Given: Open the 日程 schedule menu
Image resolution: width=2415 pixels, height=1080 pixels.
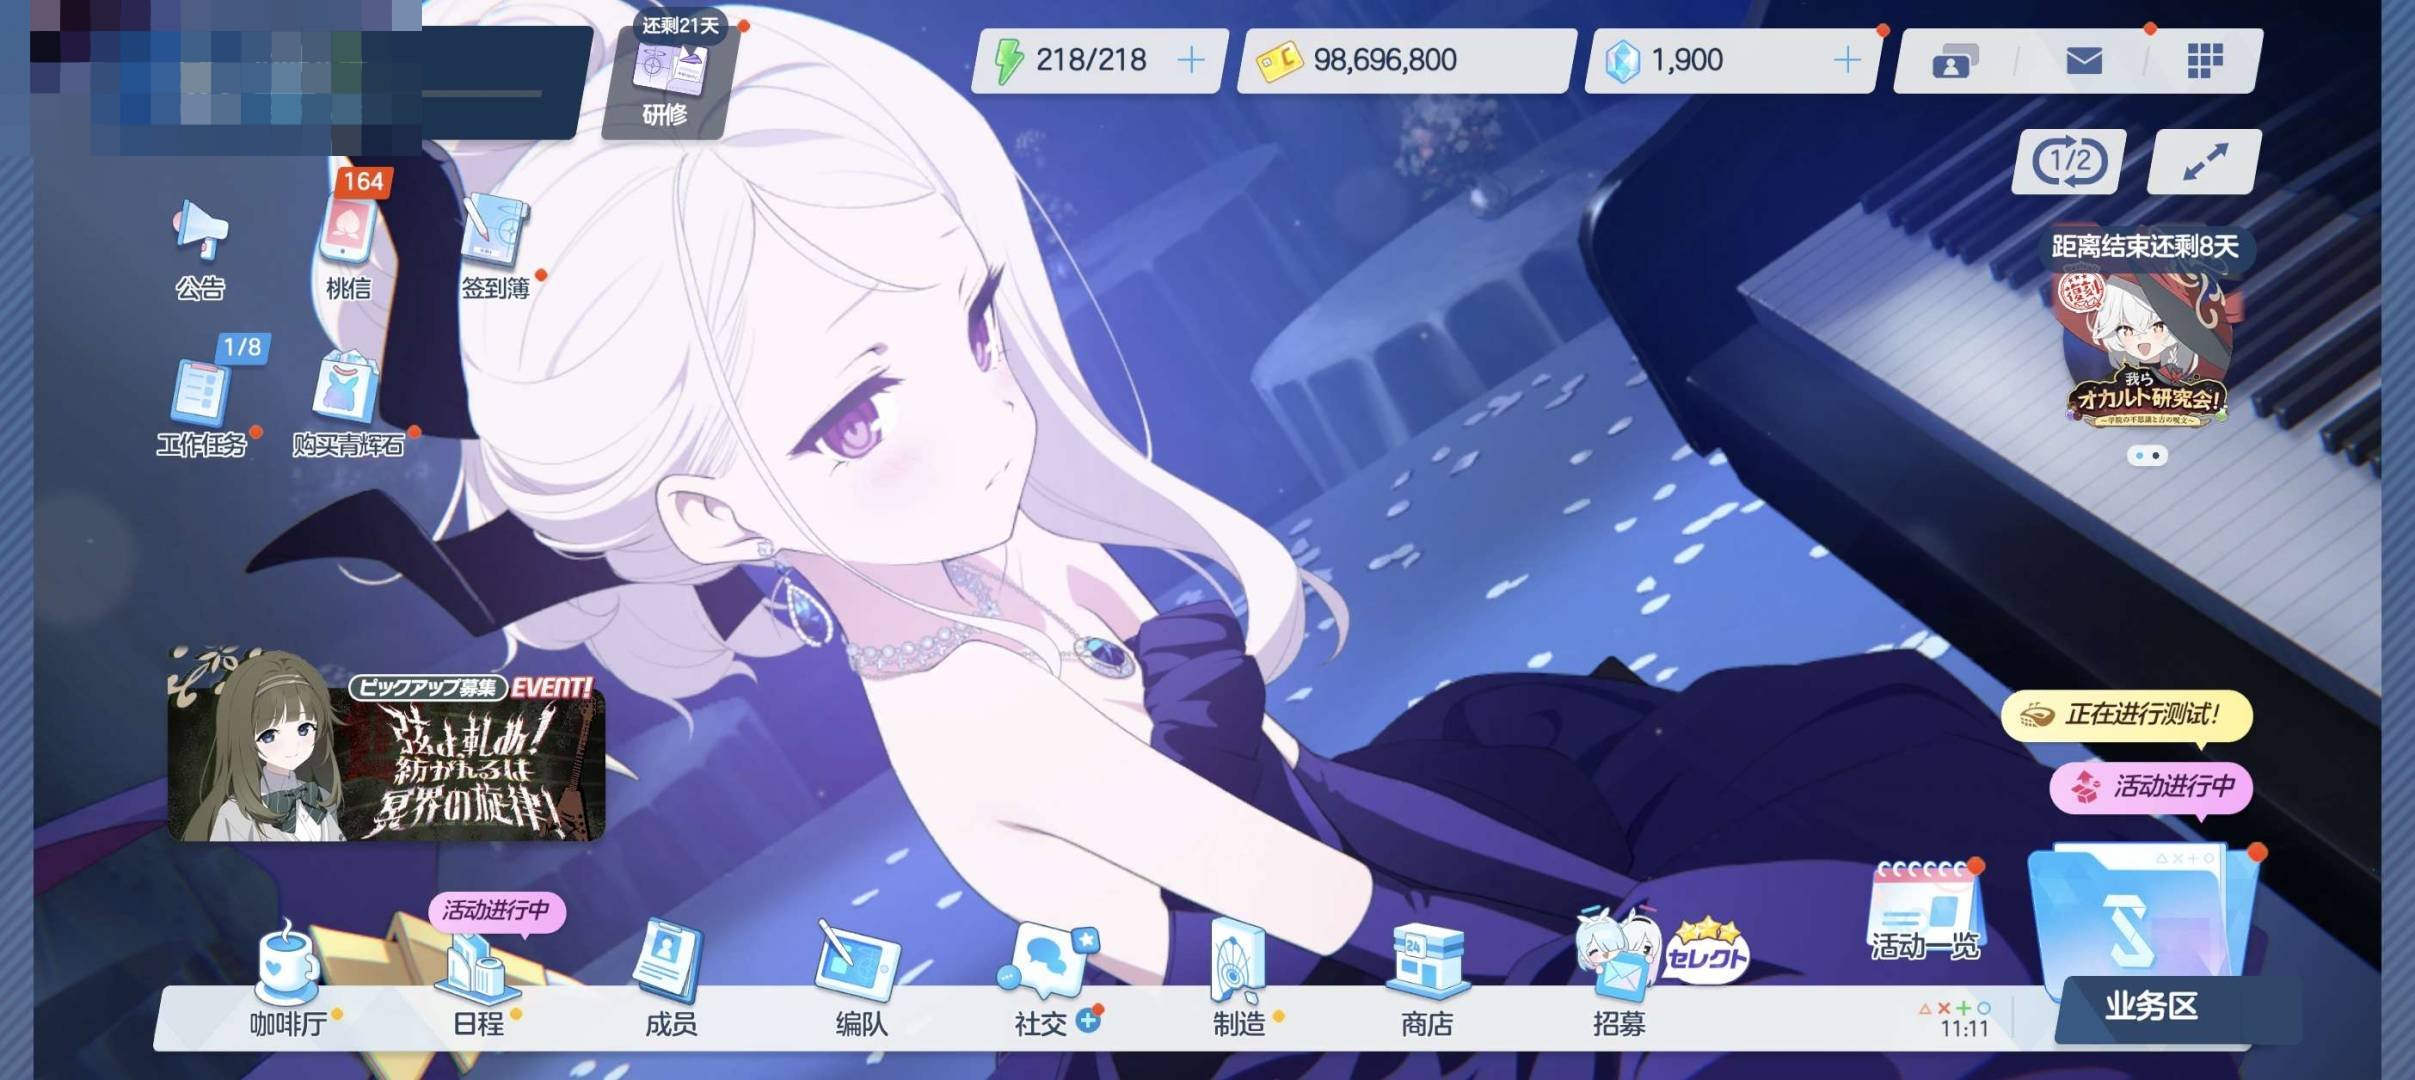Looking at the screenshot, I should click(x=479, y=985).
